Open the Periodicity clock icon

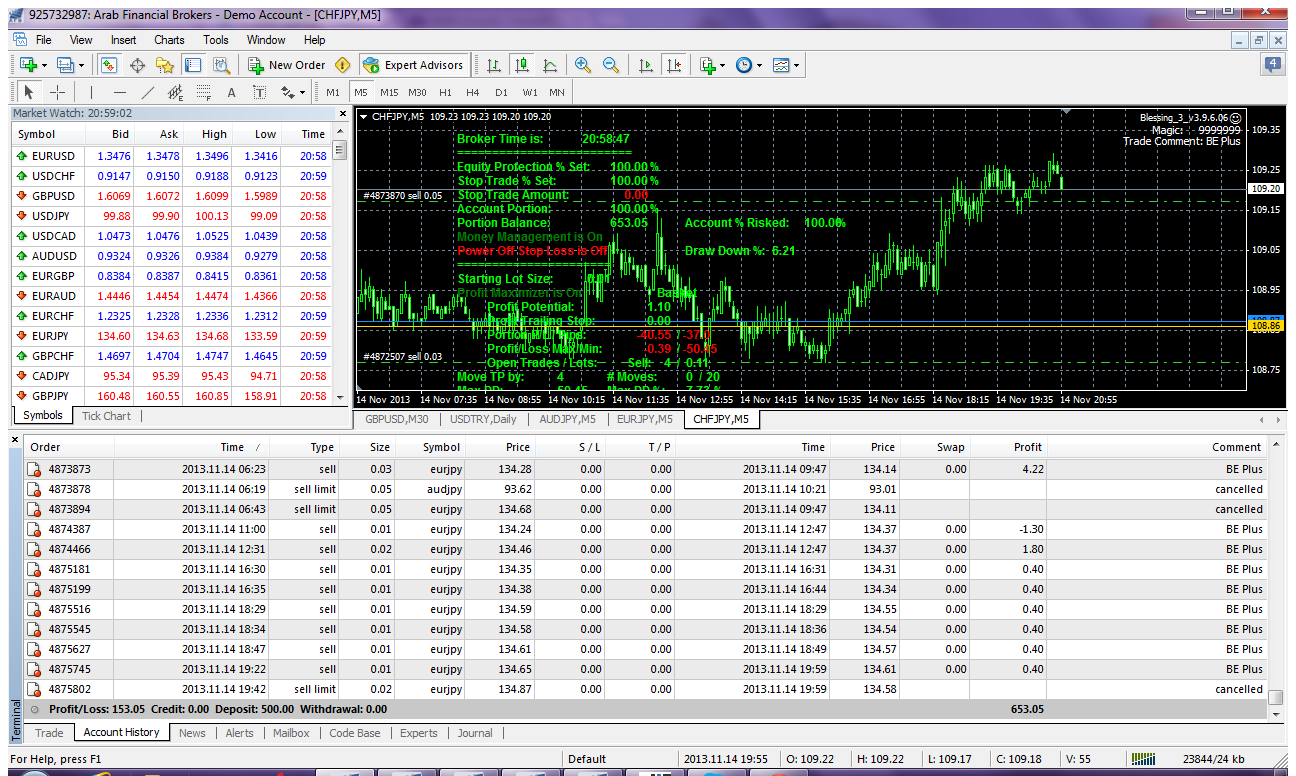tap(744, 65)
